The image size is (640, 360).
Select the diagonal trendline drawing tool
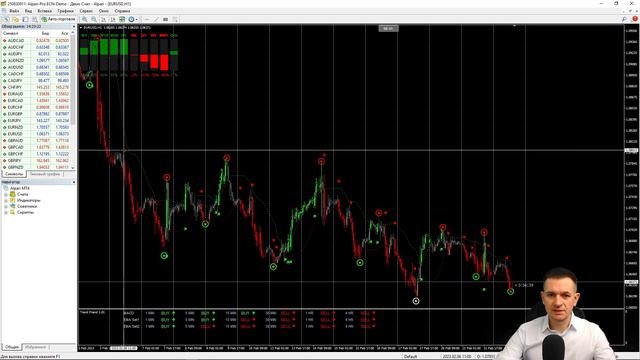pos(156,19)
